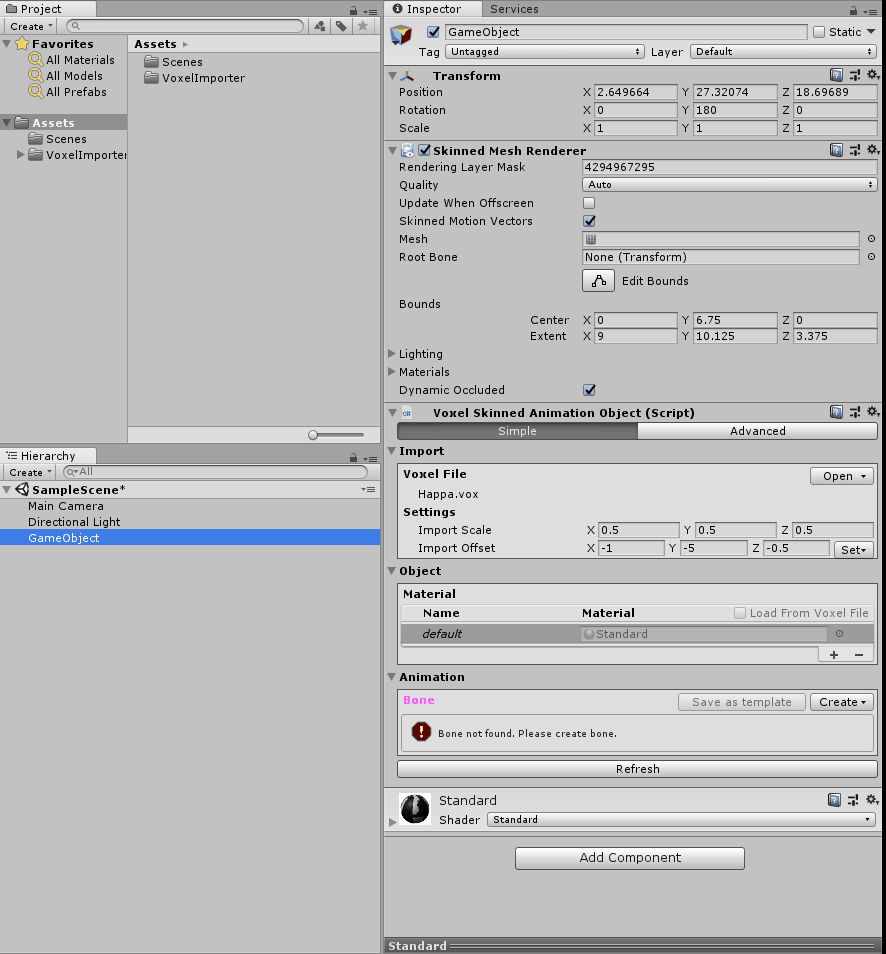
Task: Open the Quality dropdown
Action: coord(730,184)
